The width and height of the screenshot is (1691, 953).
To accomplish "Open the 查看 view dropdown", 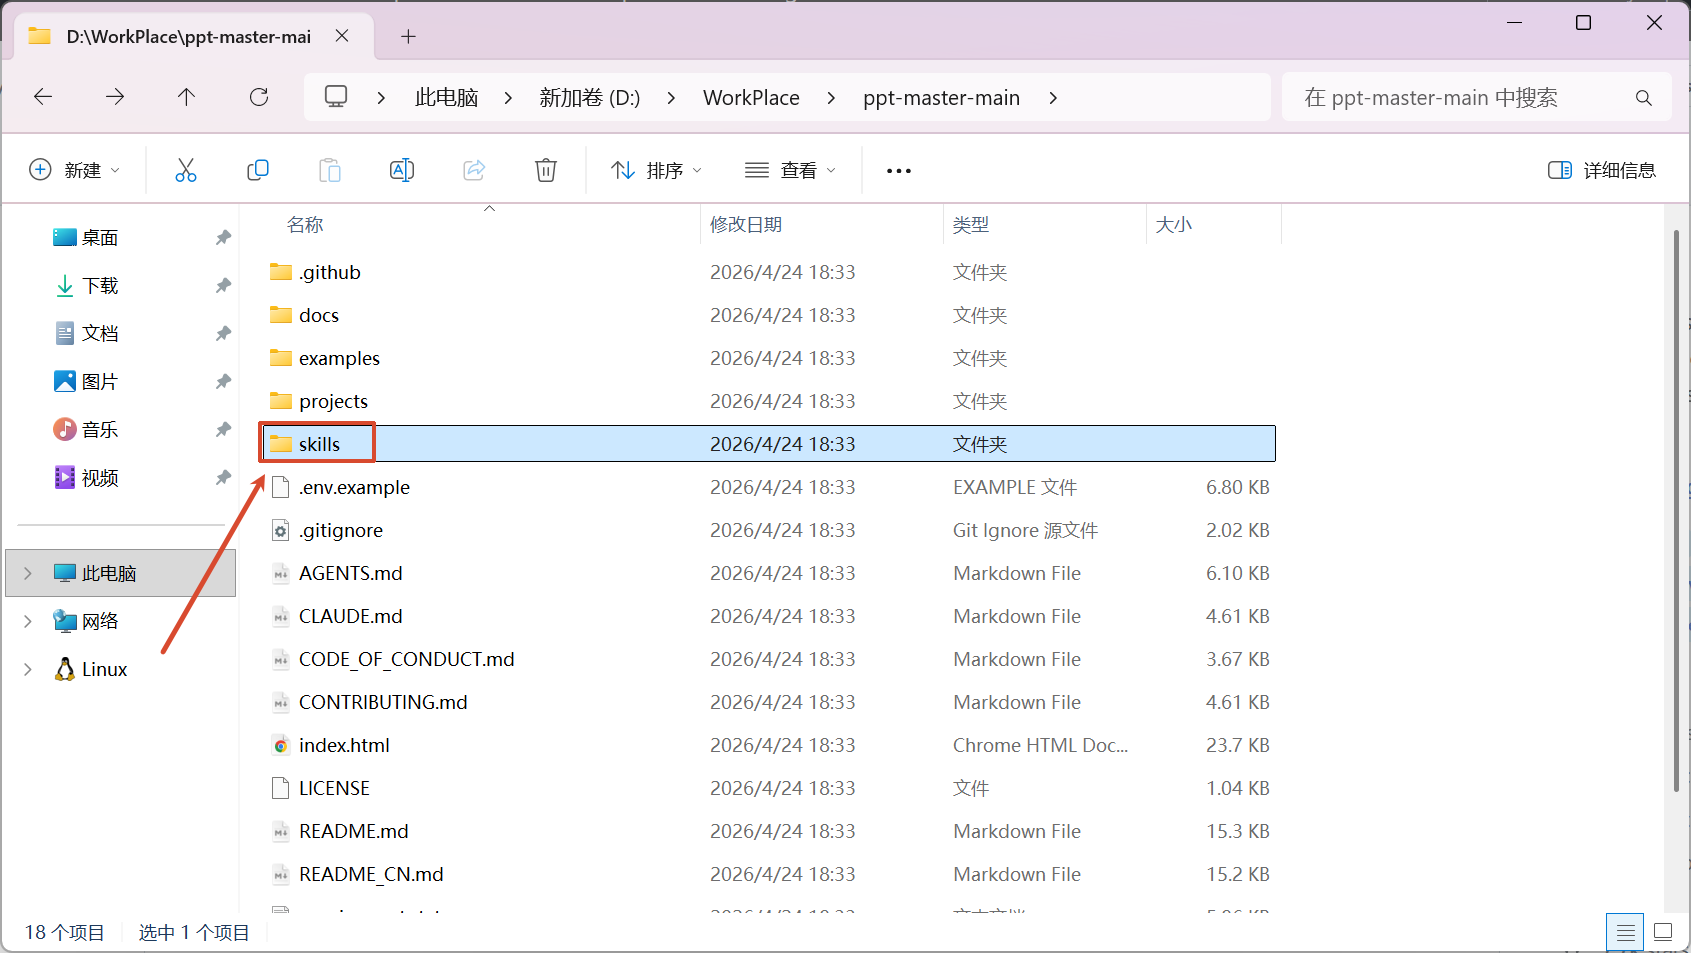I will (790, 170).
